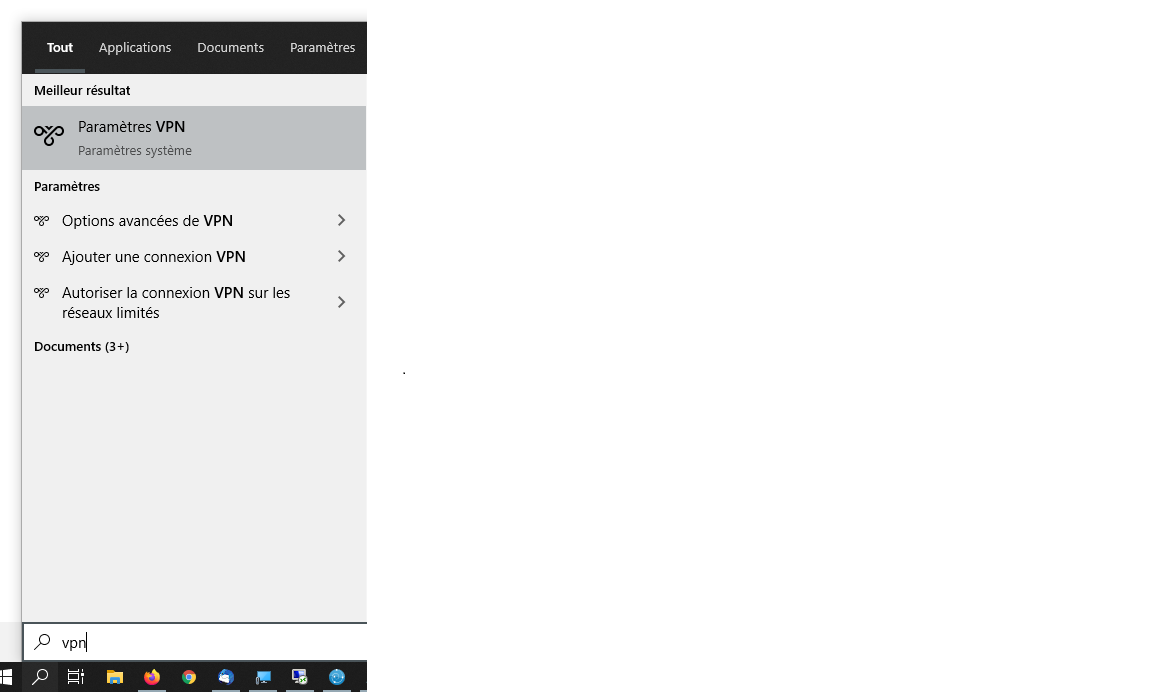Expand arrow for Autoriser la connexion VPN
The width and height of the screenshot is (1152, 692).
341,302
